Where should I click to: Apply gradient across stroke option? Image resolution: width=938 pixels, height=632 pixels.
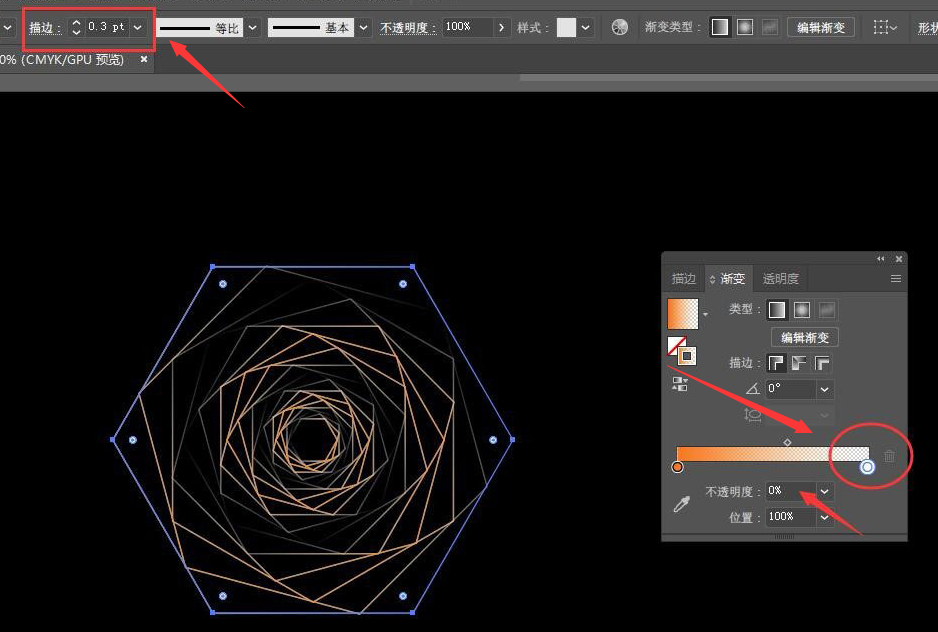click(823, 363)
